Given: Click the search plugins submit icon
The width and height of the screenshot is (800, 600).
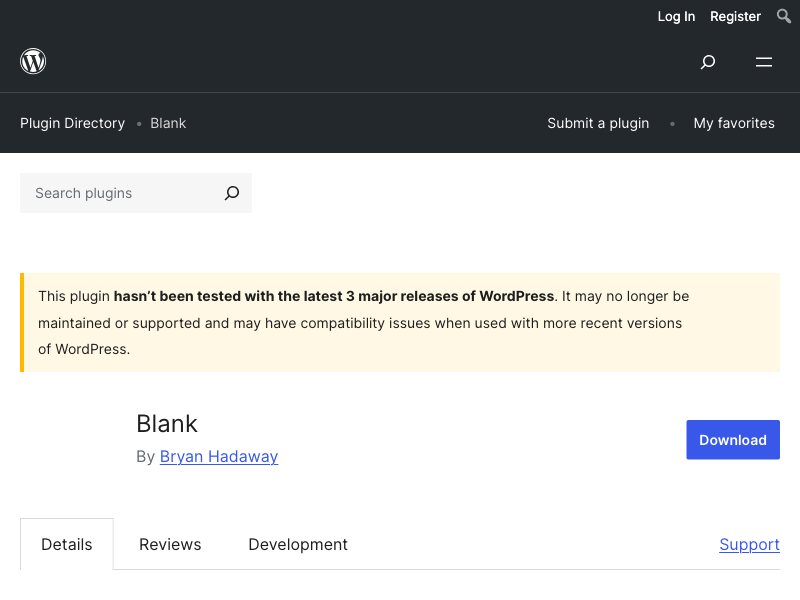Looking at the screenshot, I should 232,193.
